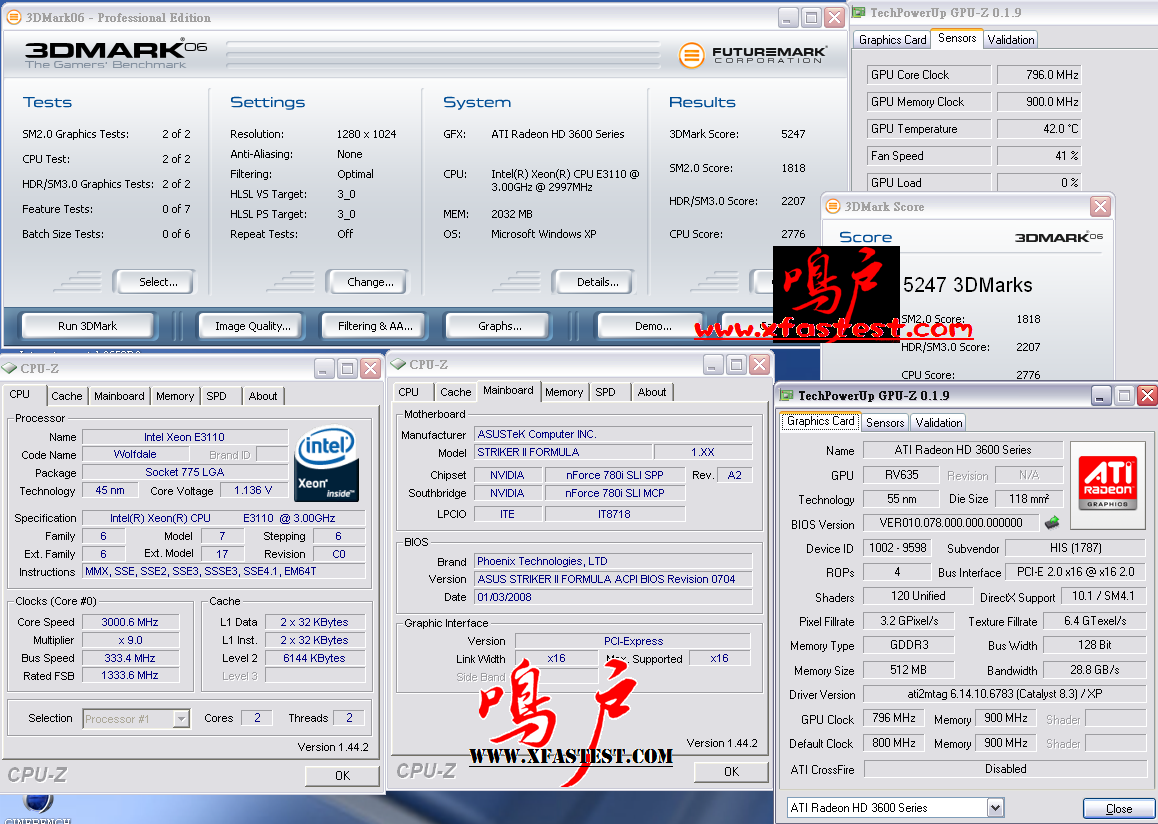Click the ATI Radeon Graphics logo in GPU-Z
The width and height of the screenshot is (1158, 824).
(1107, 484)
